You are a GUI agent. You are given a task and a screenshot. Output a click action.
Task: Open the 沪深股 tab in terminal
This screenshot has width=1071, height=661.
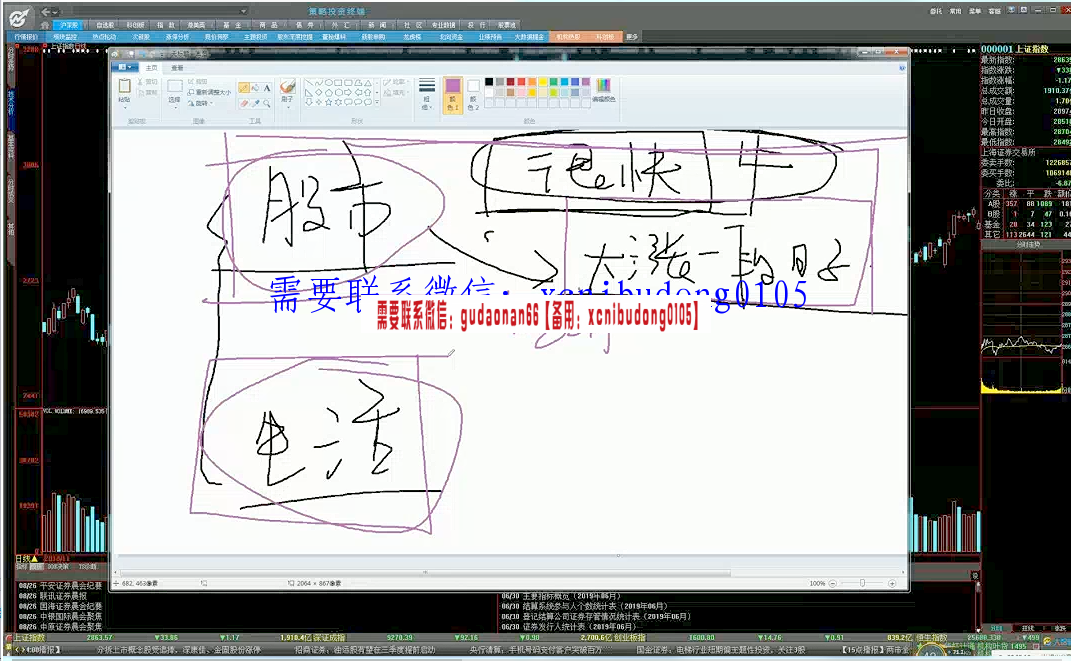point(69,25)
